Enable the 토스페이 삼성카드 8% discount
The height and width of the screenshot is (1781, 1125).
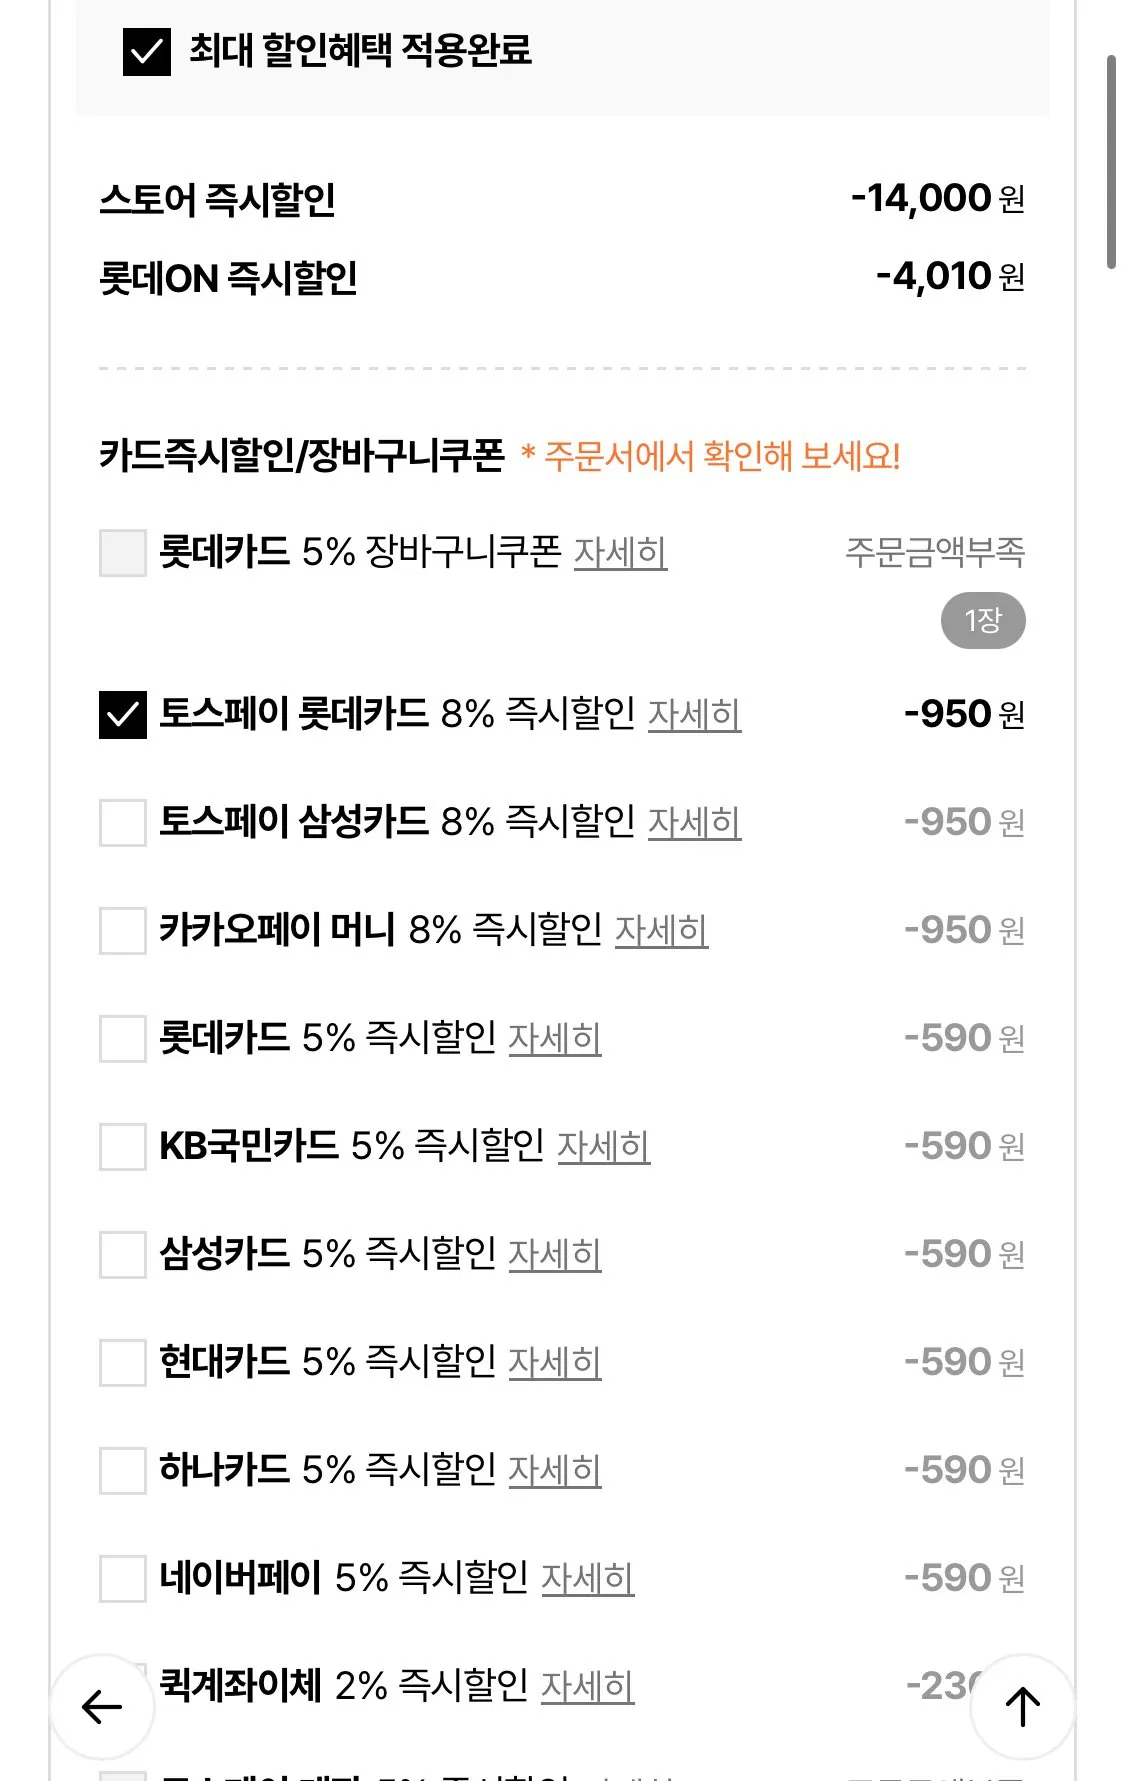[x=121, y=822]
